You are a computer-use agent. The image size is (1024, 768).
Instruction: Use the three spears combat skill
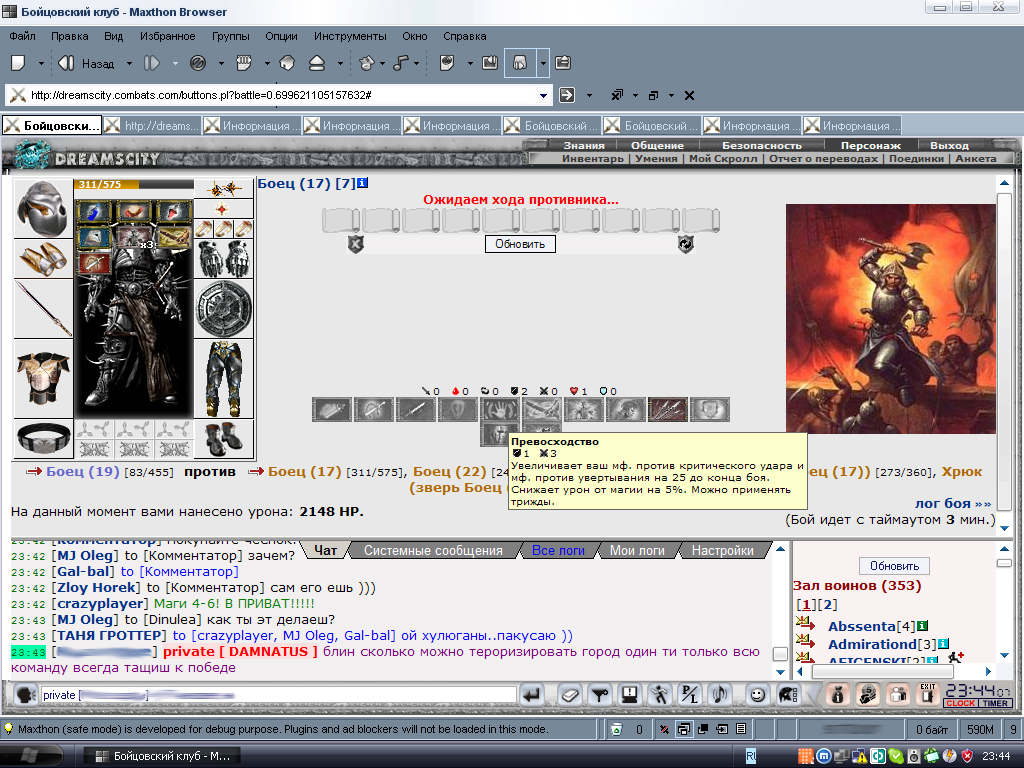click(667, 409)
